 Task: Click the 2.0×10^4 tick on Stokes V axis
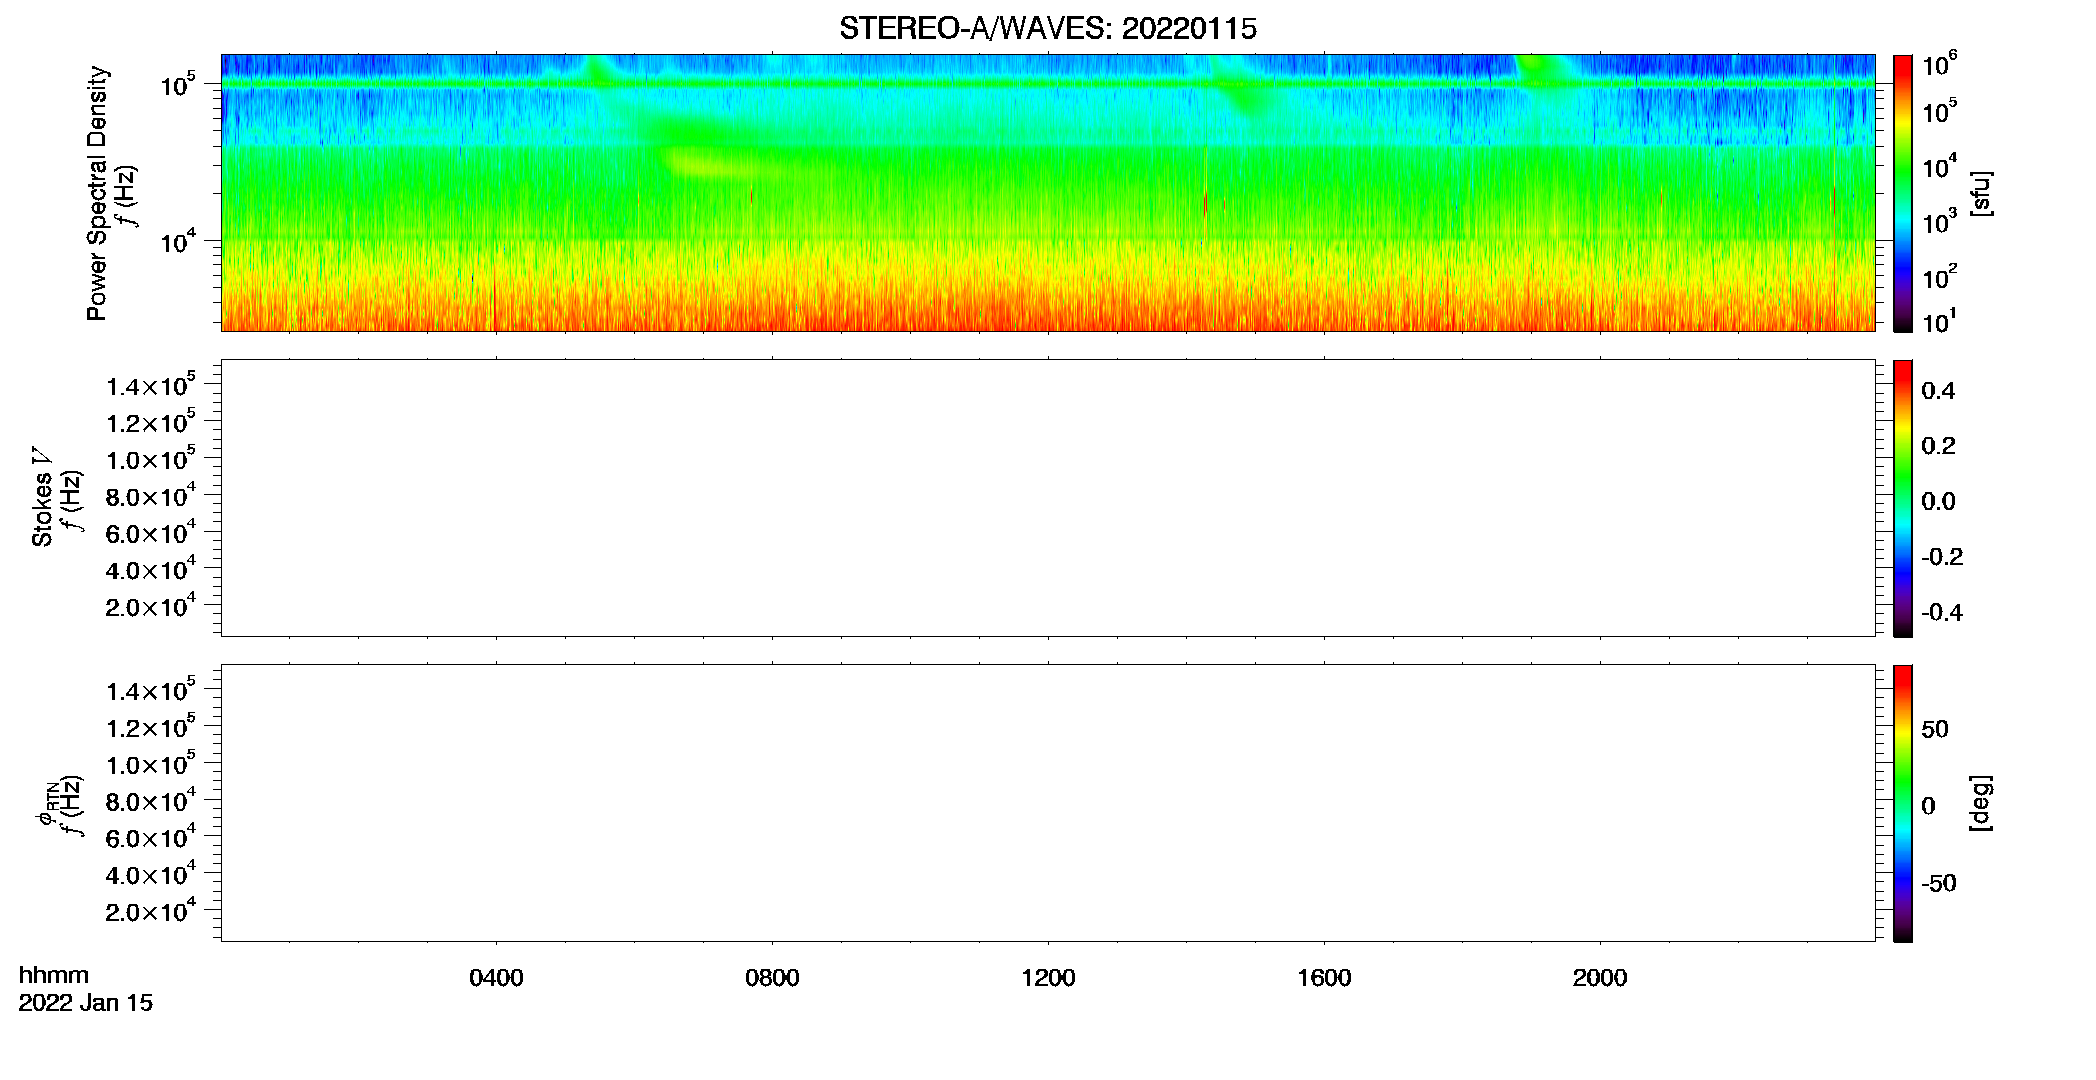(x=151, y=606)
